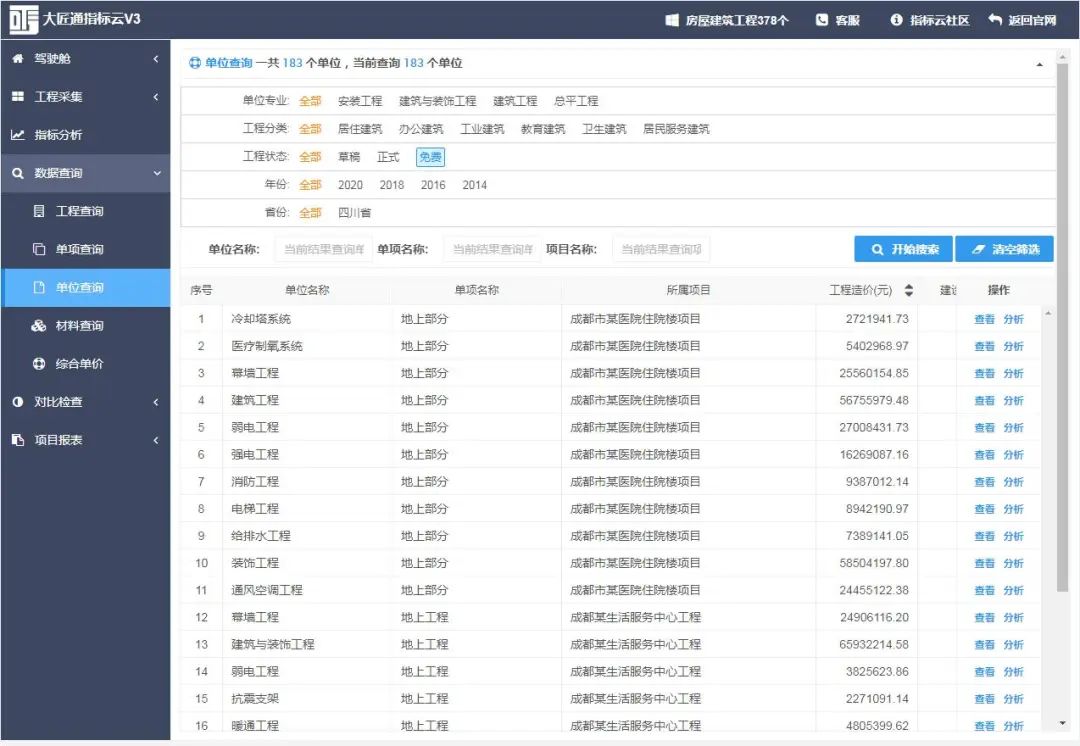Screen dimensions: 1080x746
Task: Click the 清空筛选 button
Action: [x=1004, y=249]
